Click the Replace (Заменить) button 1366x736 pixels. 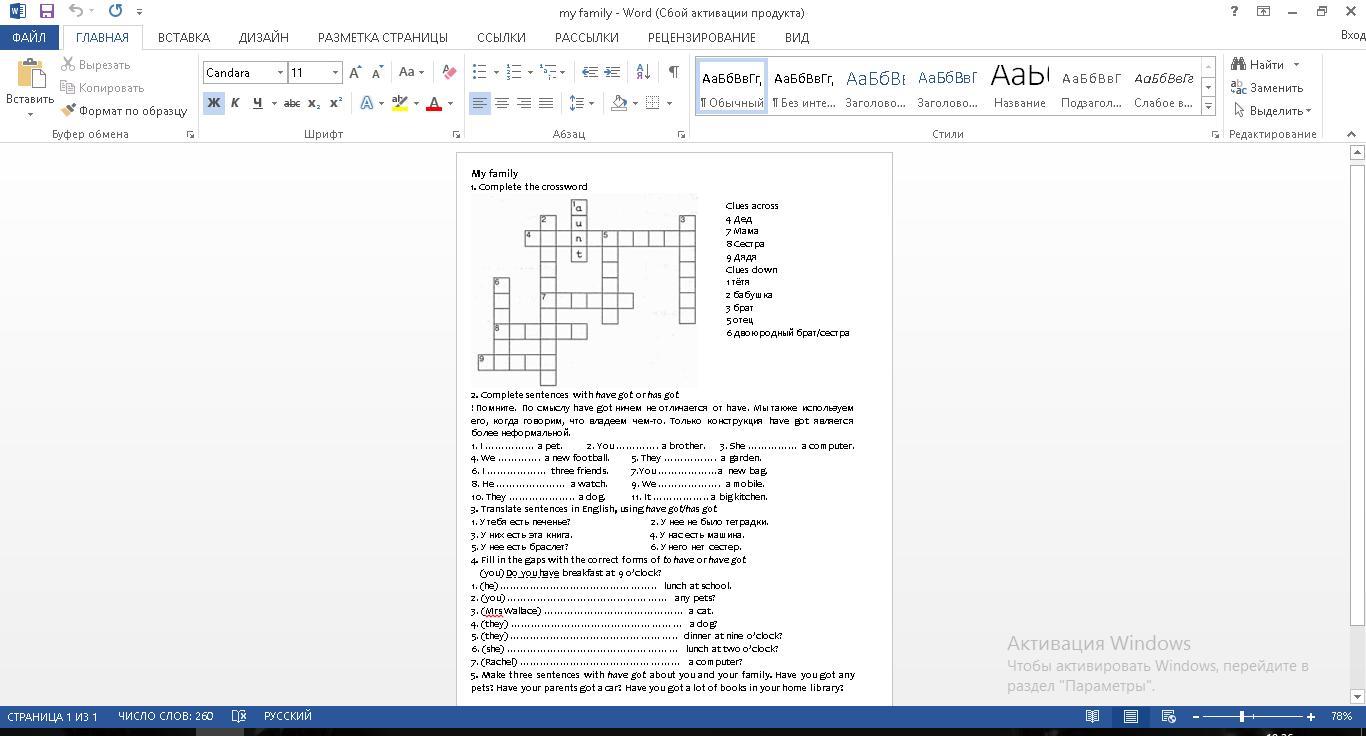coord(1267,88)
